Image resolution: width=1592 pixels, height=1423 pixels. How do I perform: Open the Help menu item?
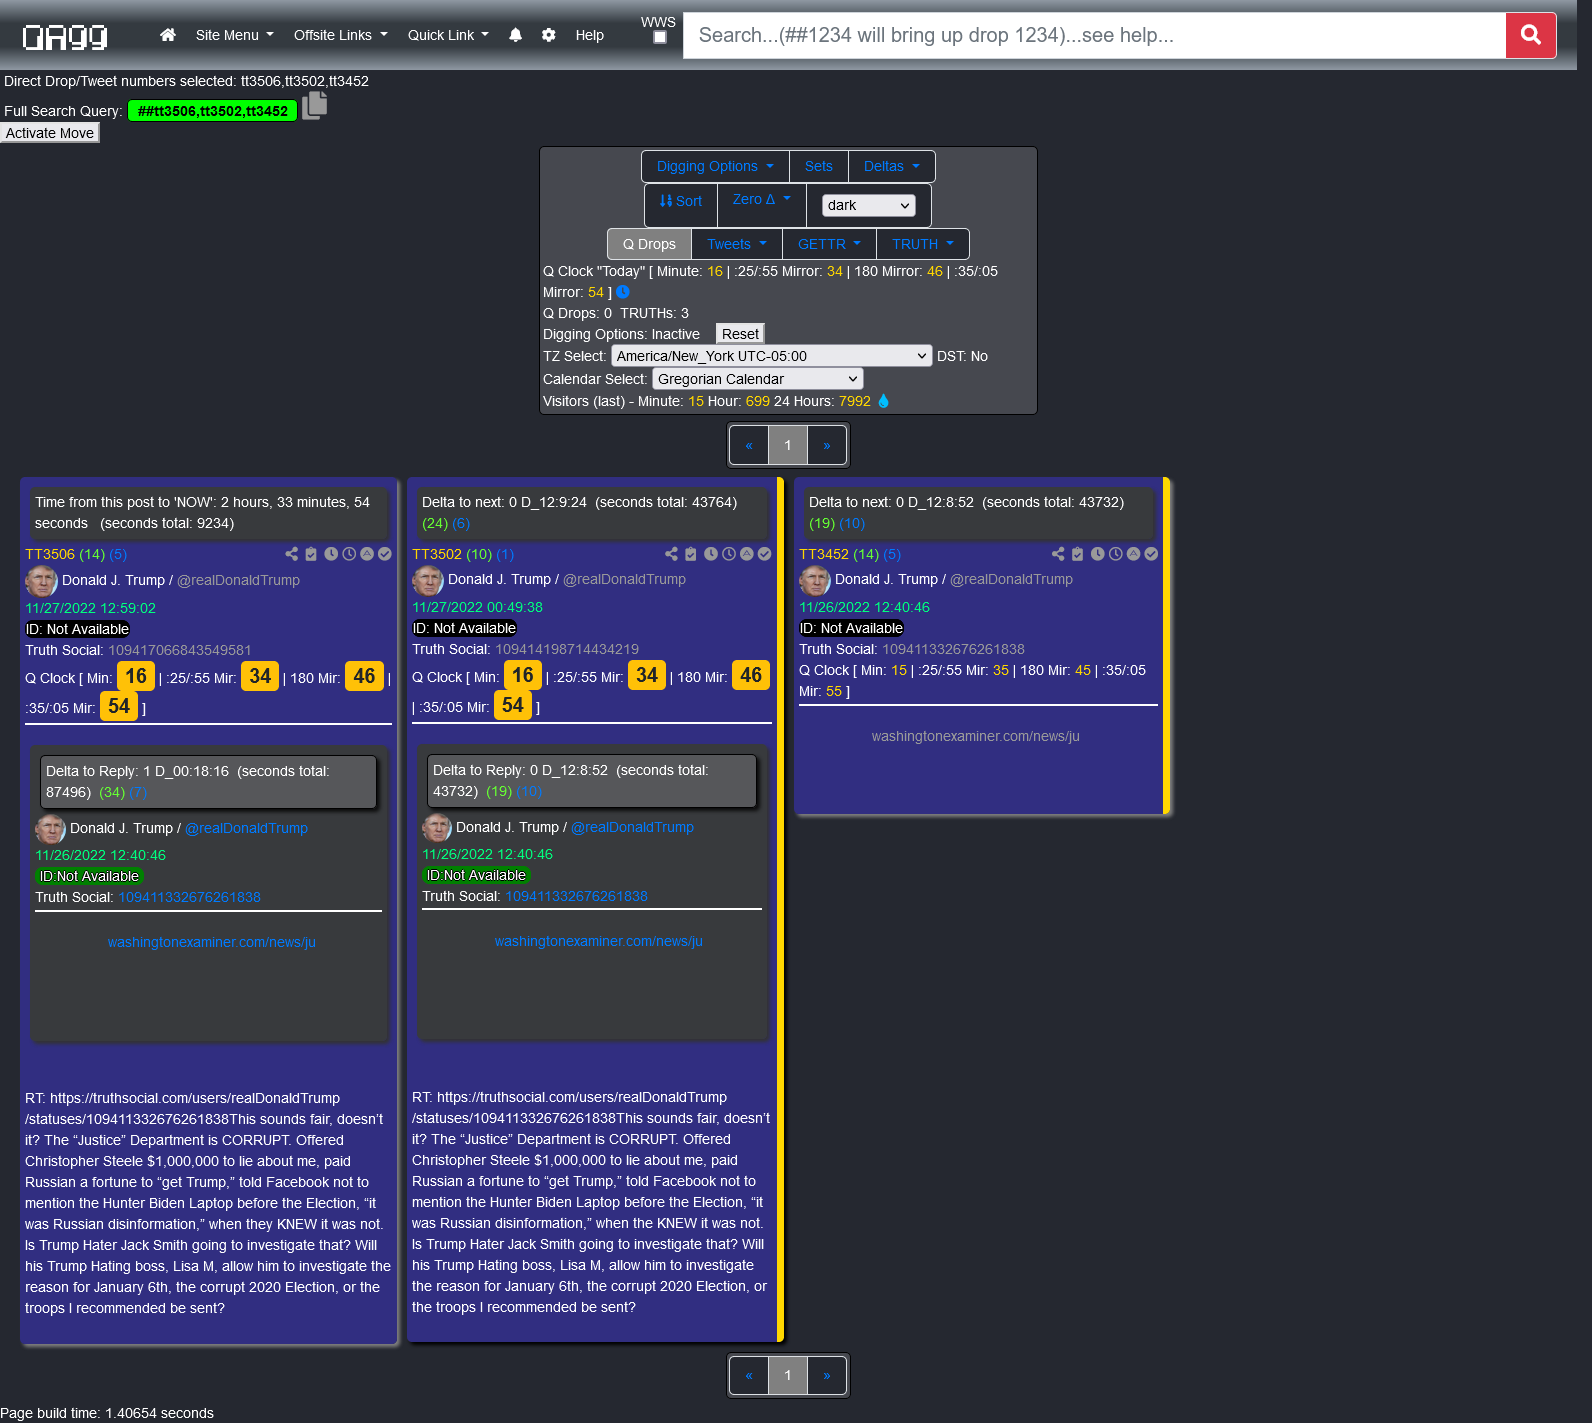click(x=590, y=35)
